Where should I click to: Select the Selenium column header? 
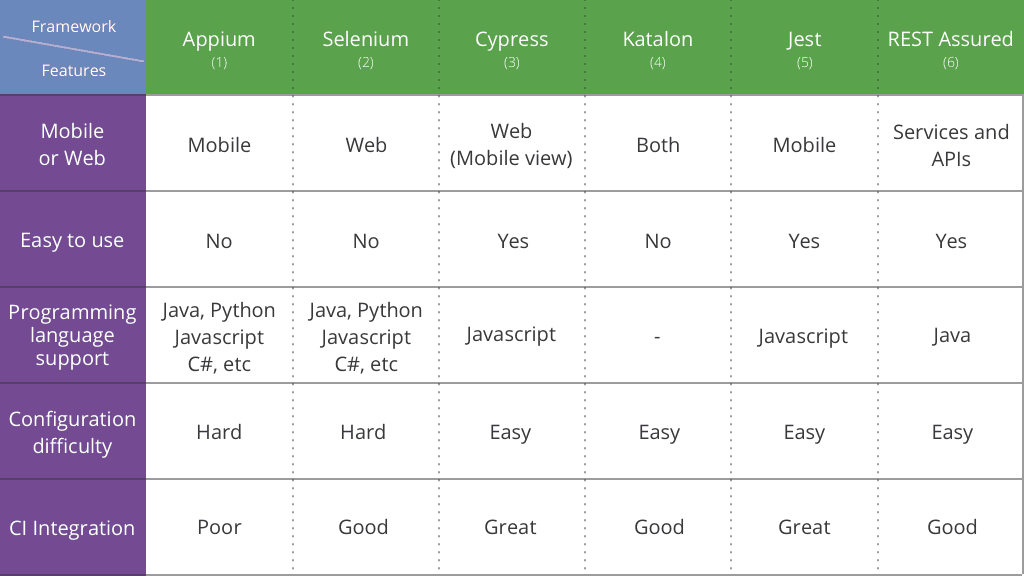click(366, 47)
